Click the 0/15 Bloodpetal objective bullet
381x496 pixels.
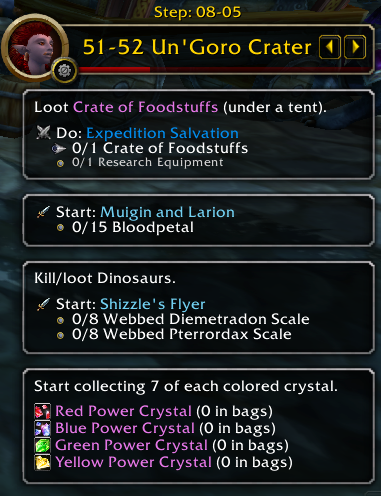60,228
